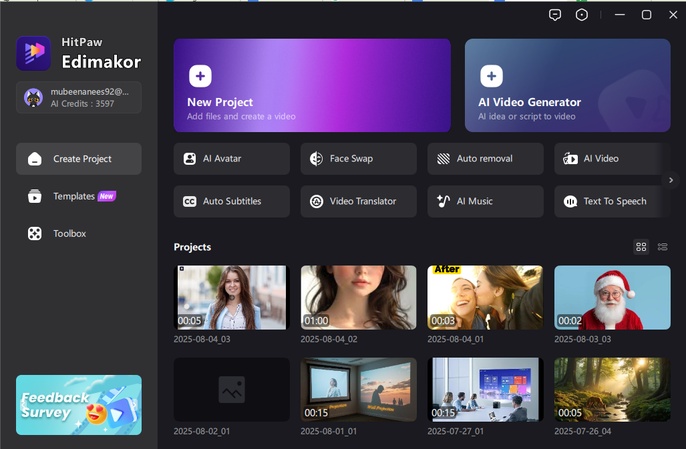Viewport: 686px width, 449px height.
Task: Click the plus icon on AI Video Generator
Action: 491,76
